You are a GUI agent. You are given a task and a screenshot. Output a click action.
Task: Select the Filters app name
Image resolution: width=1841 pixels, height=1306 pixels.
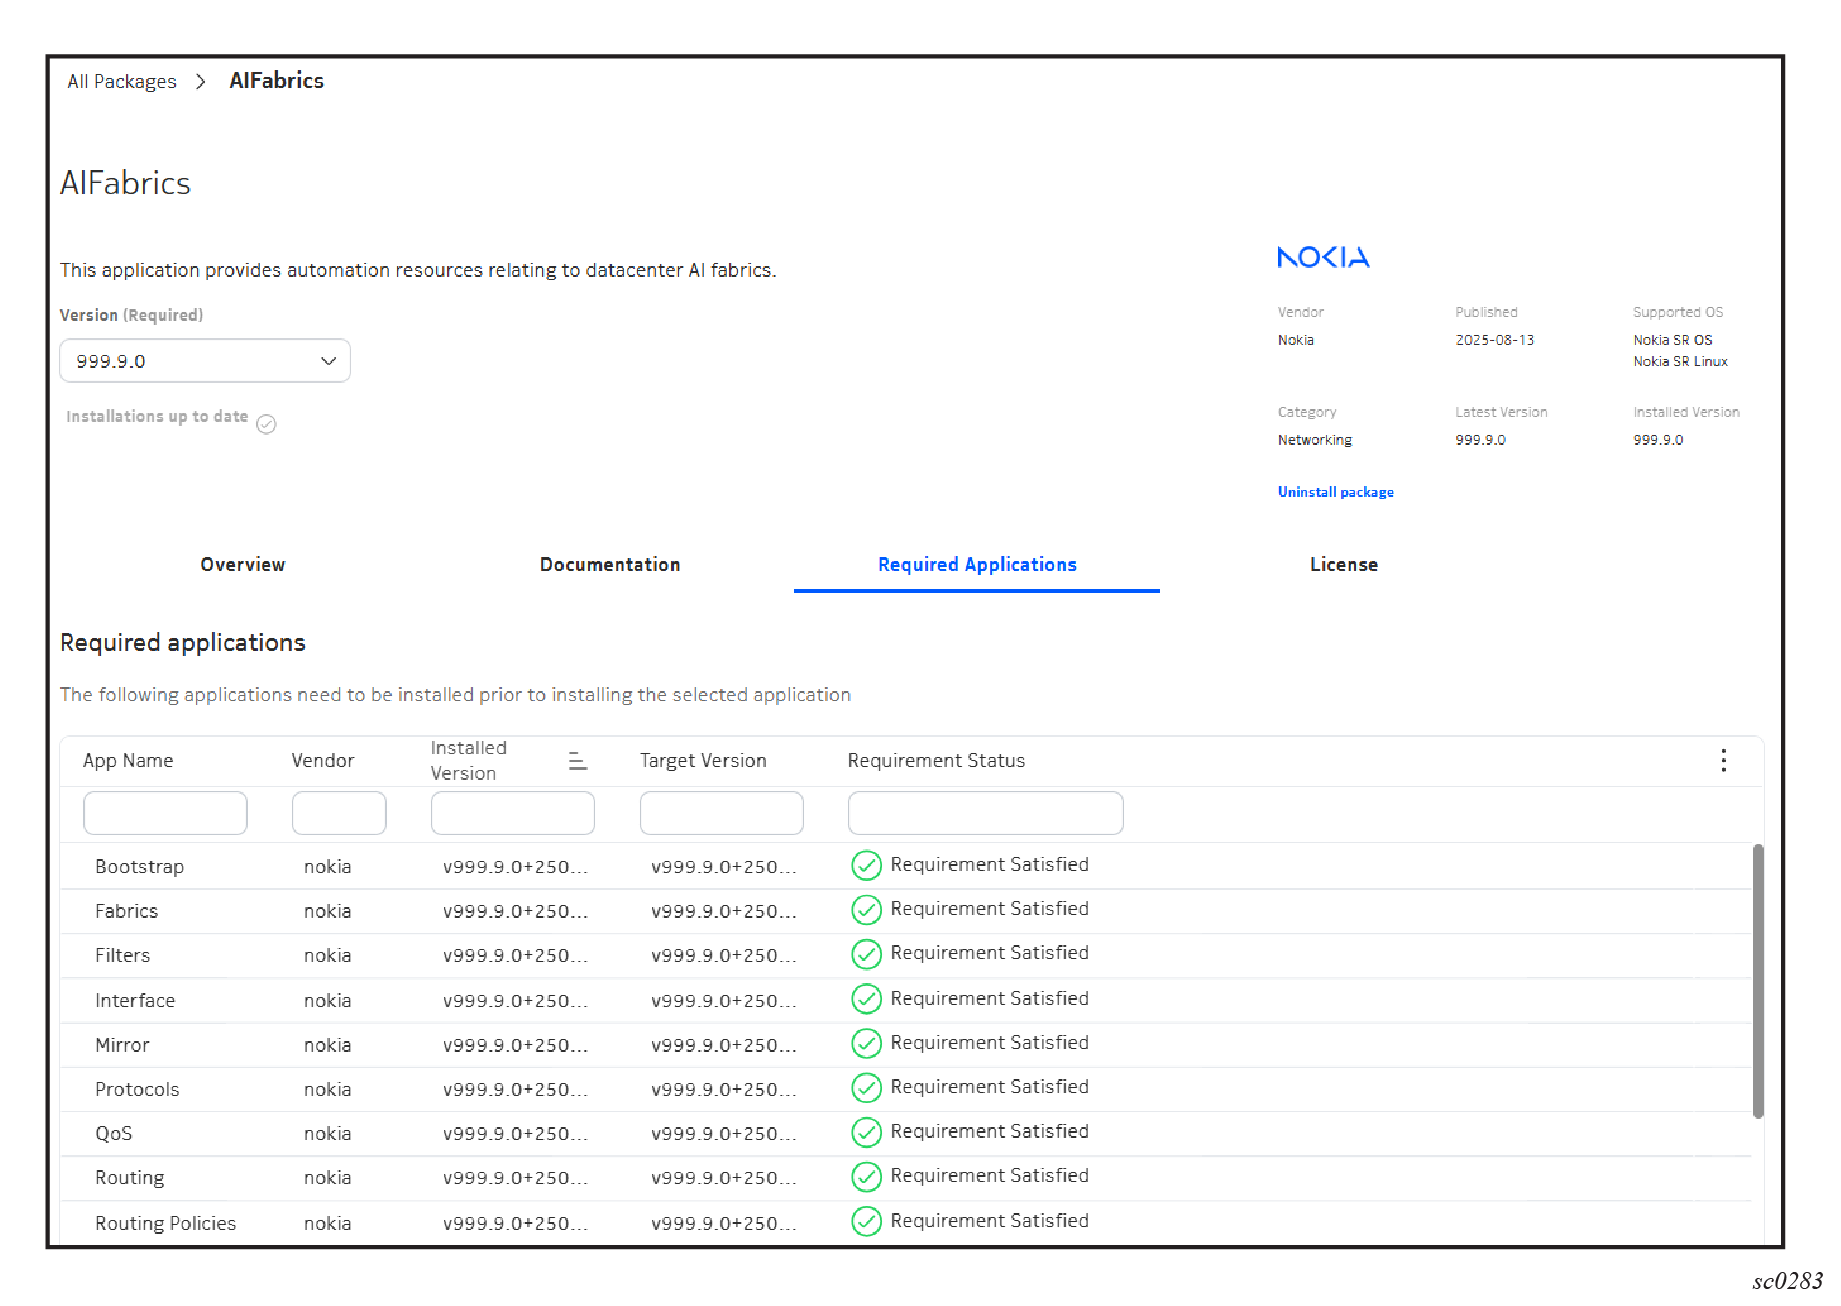122,955
